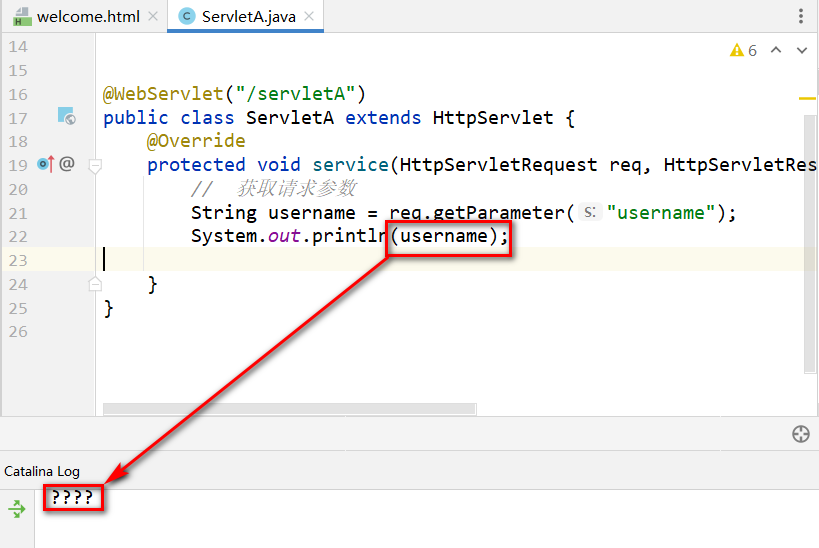Click the fold end marker on line 24
The height and width of the screenshot is (548, 819).
95,284
